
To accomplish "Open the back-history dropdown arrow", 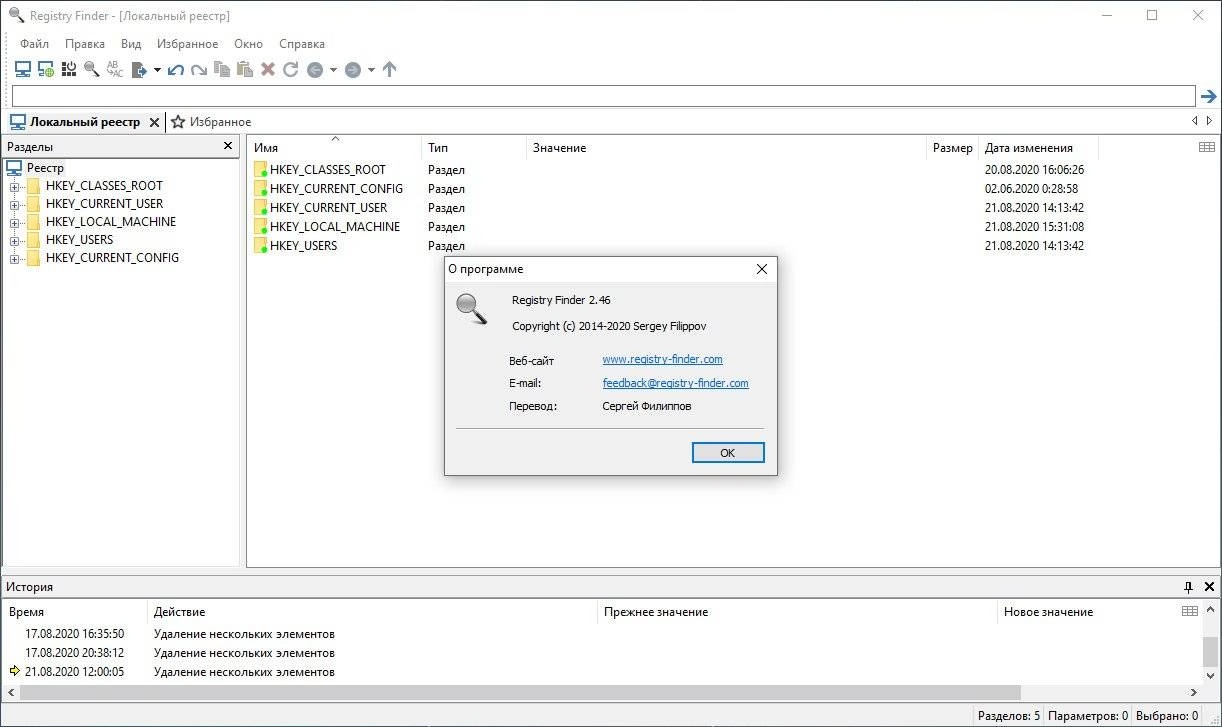I will point(334,70).
